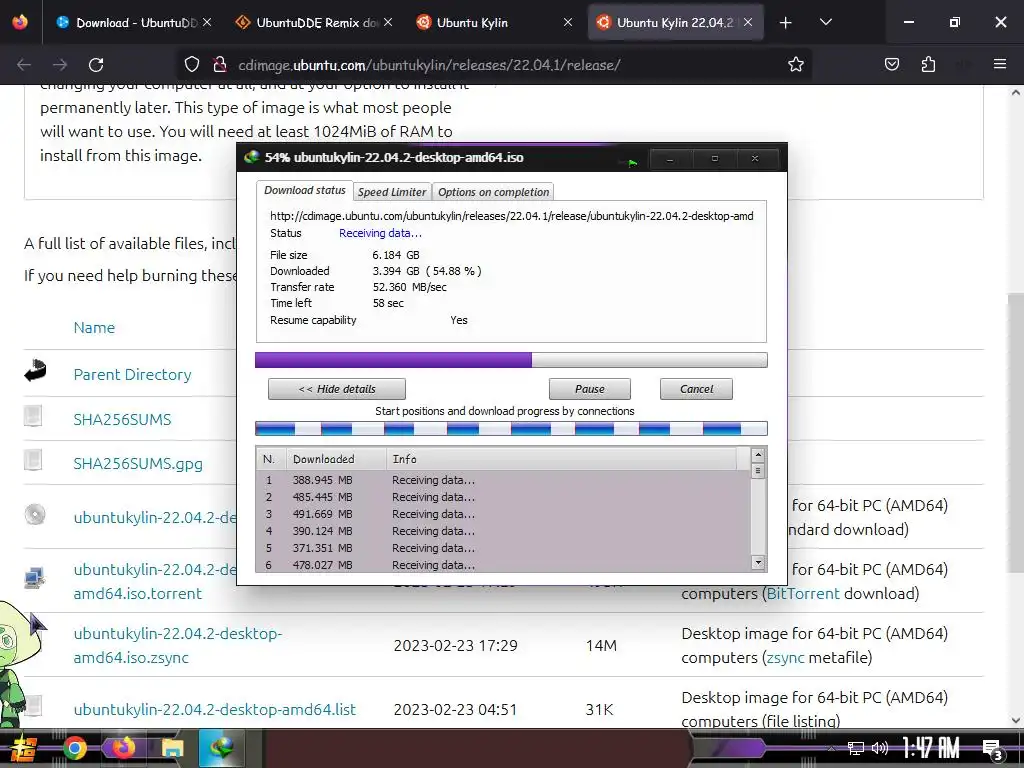
Task: Select the Ubuntu Kylin 22.04.2 tab
Action: [x=675, y=22]
